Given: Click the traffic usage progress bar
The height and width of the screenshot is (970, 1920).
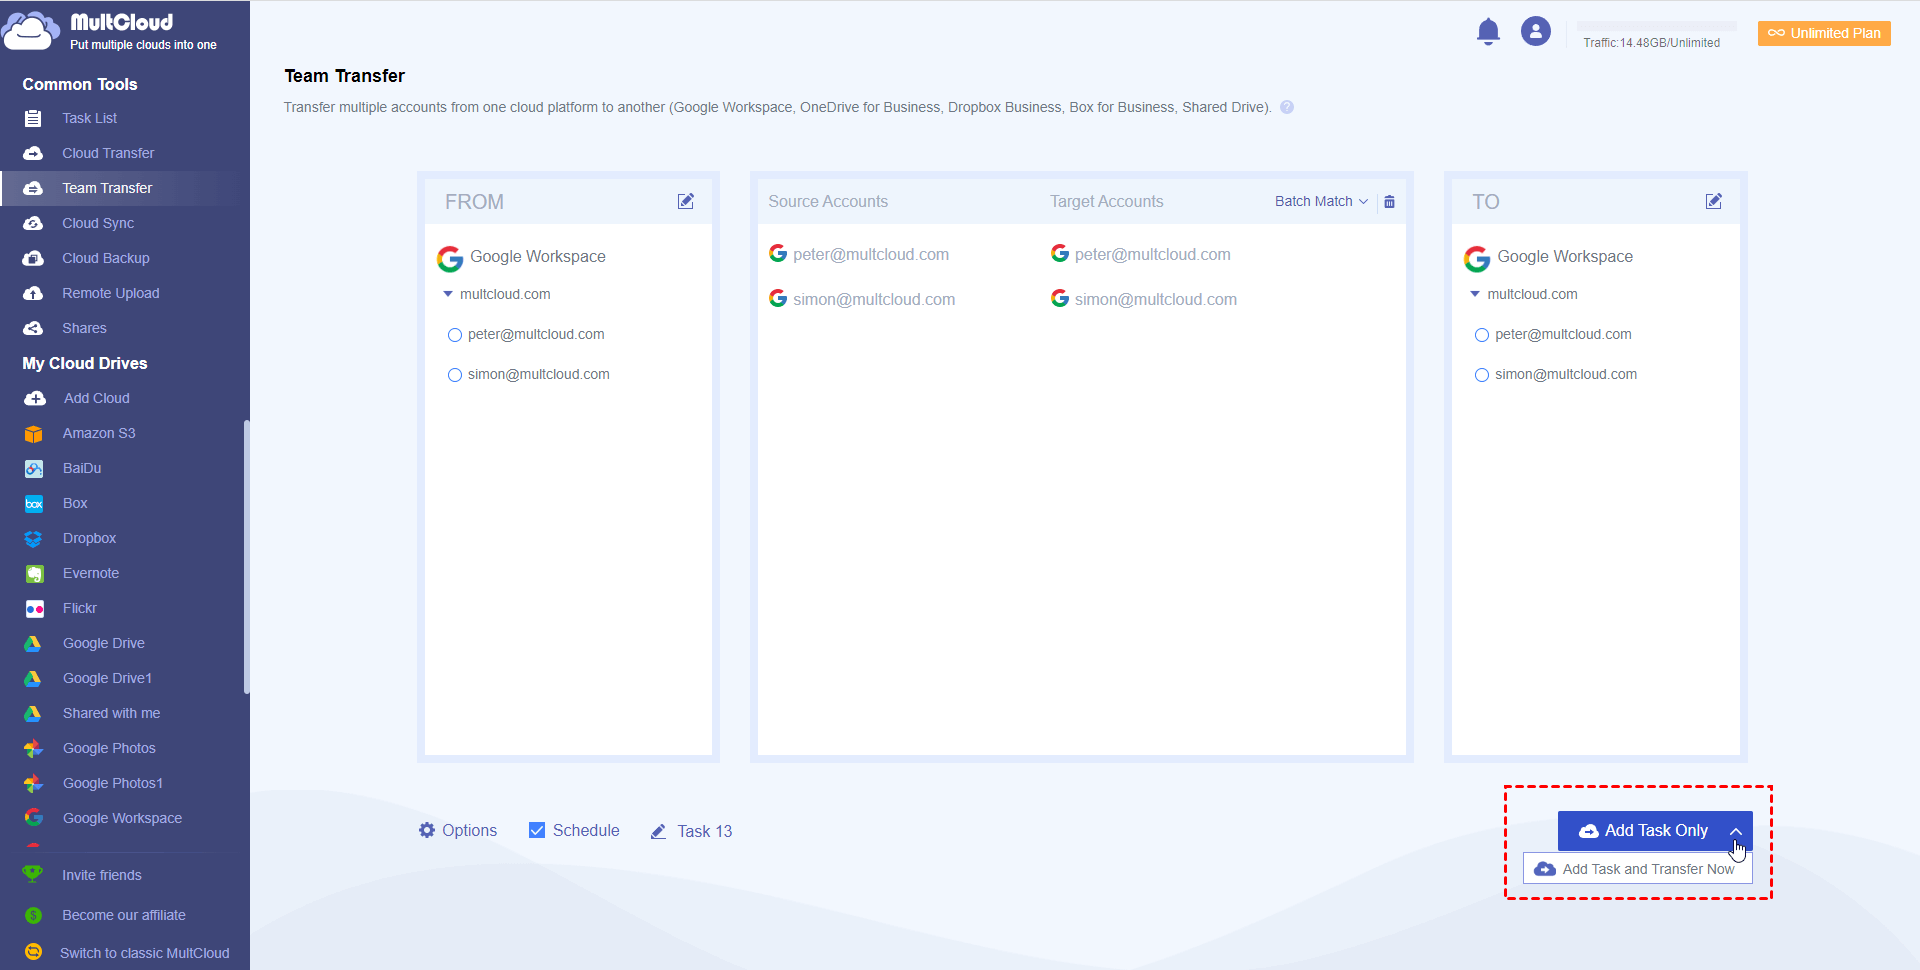Looking at the screenshot, I should (1657, 26).
